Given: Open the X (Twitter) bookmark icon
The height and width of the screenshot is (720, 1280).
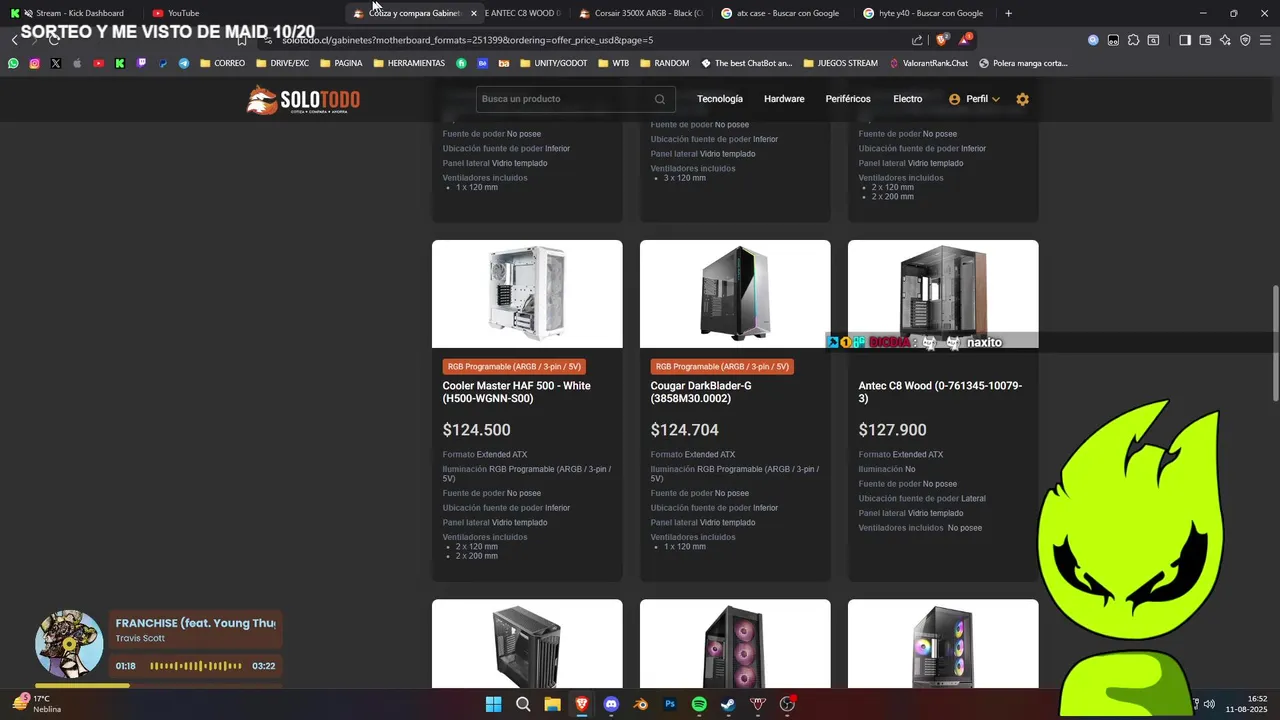Looking at the screenshot, I should [x=55, y=63].
